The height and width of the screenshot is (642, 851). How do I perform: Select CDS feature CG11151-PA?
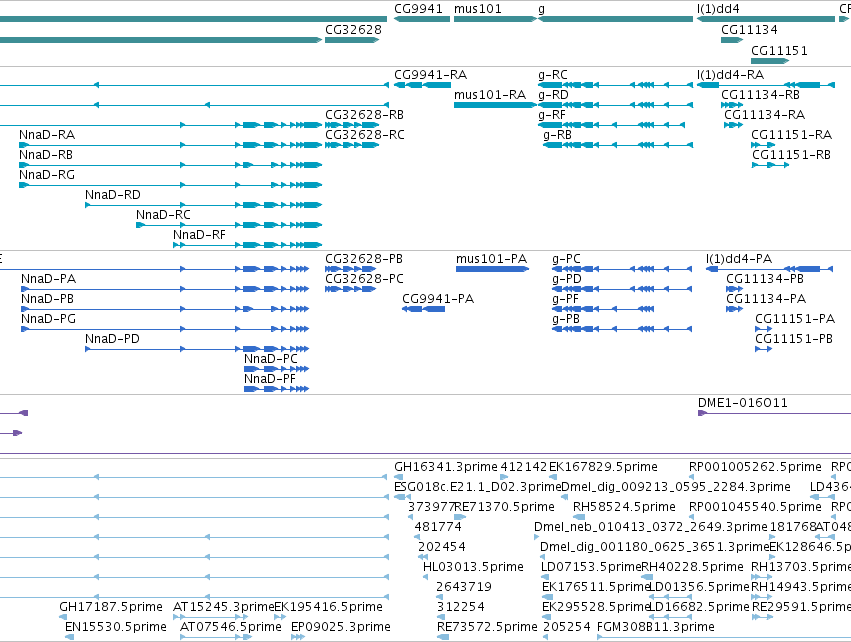(x=795, y=319)
